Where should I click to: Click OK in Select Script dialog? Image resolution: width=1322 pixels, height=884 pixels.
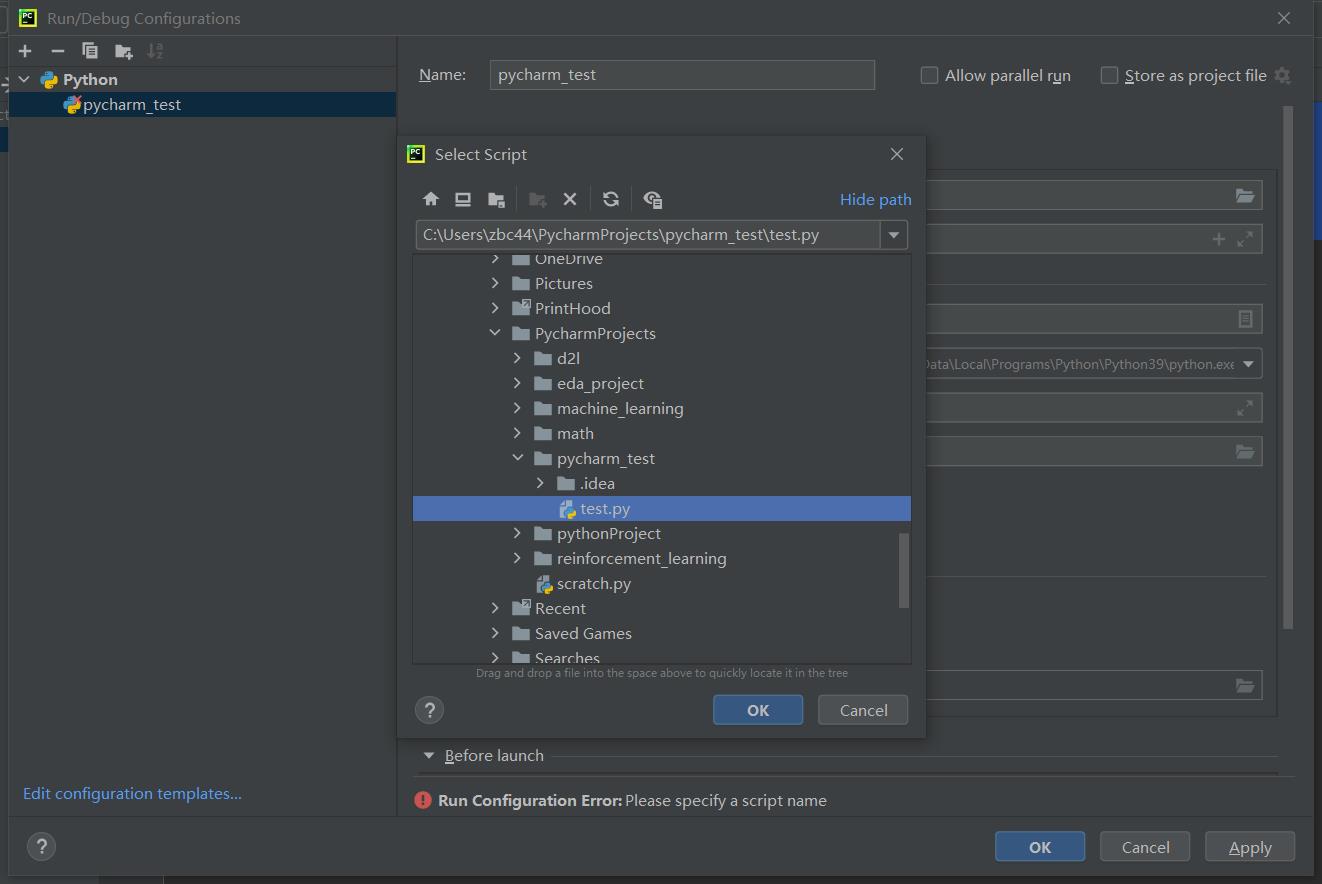[758, 710]
